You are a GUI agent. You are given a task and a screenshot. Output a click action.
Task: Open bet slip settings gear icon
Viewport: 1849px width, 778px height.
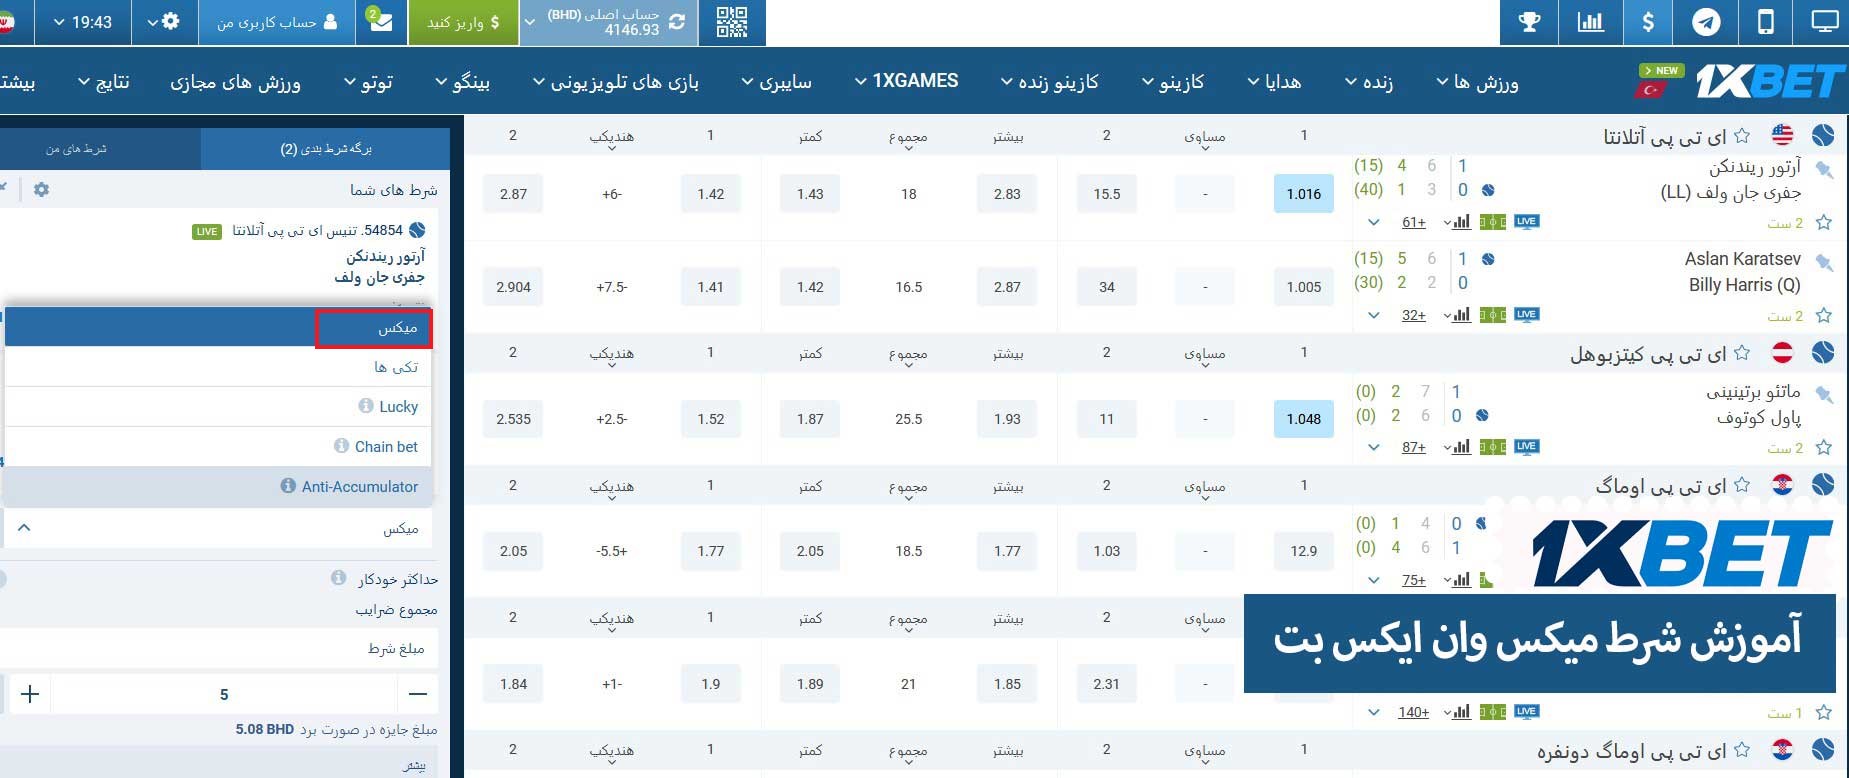pos(41,189)
